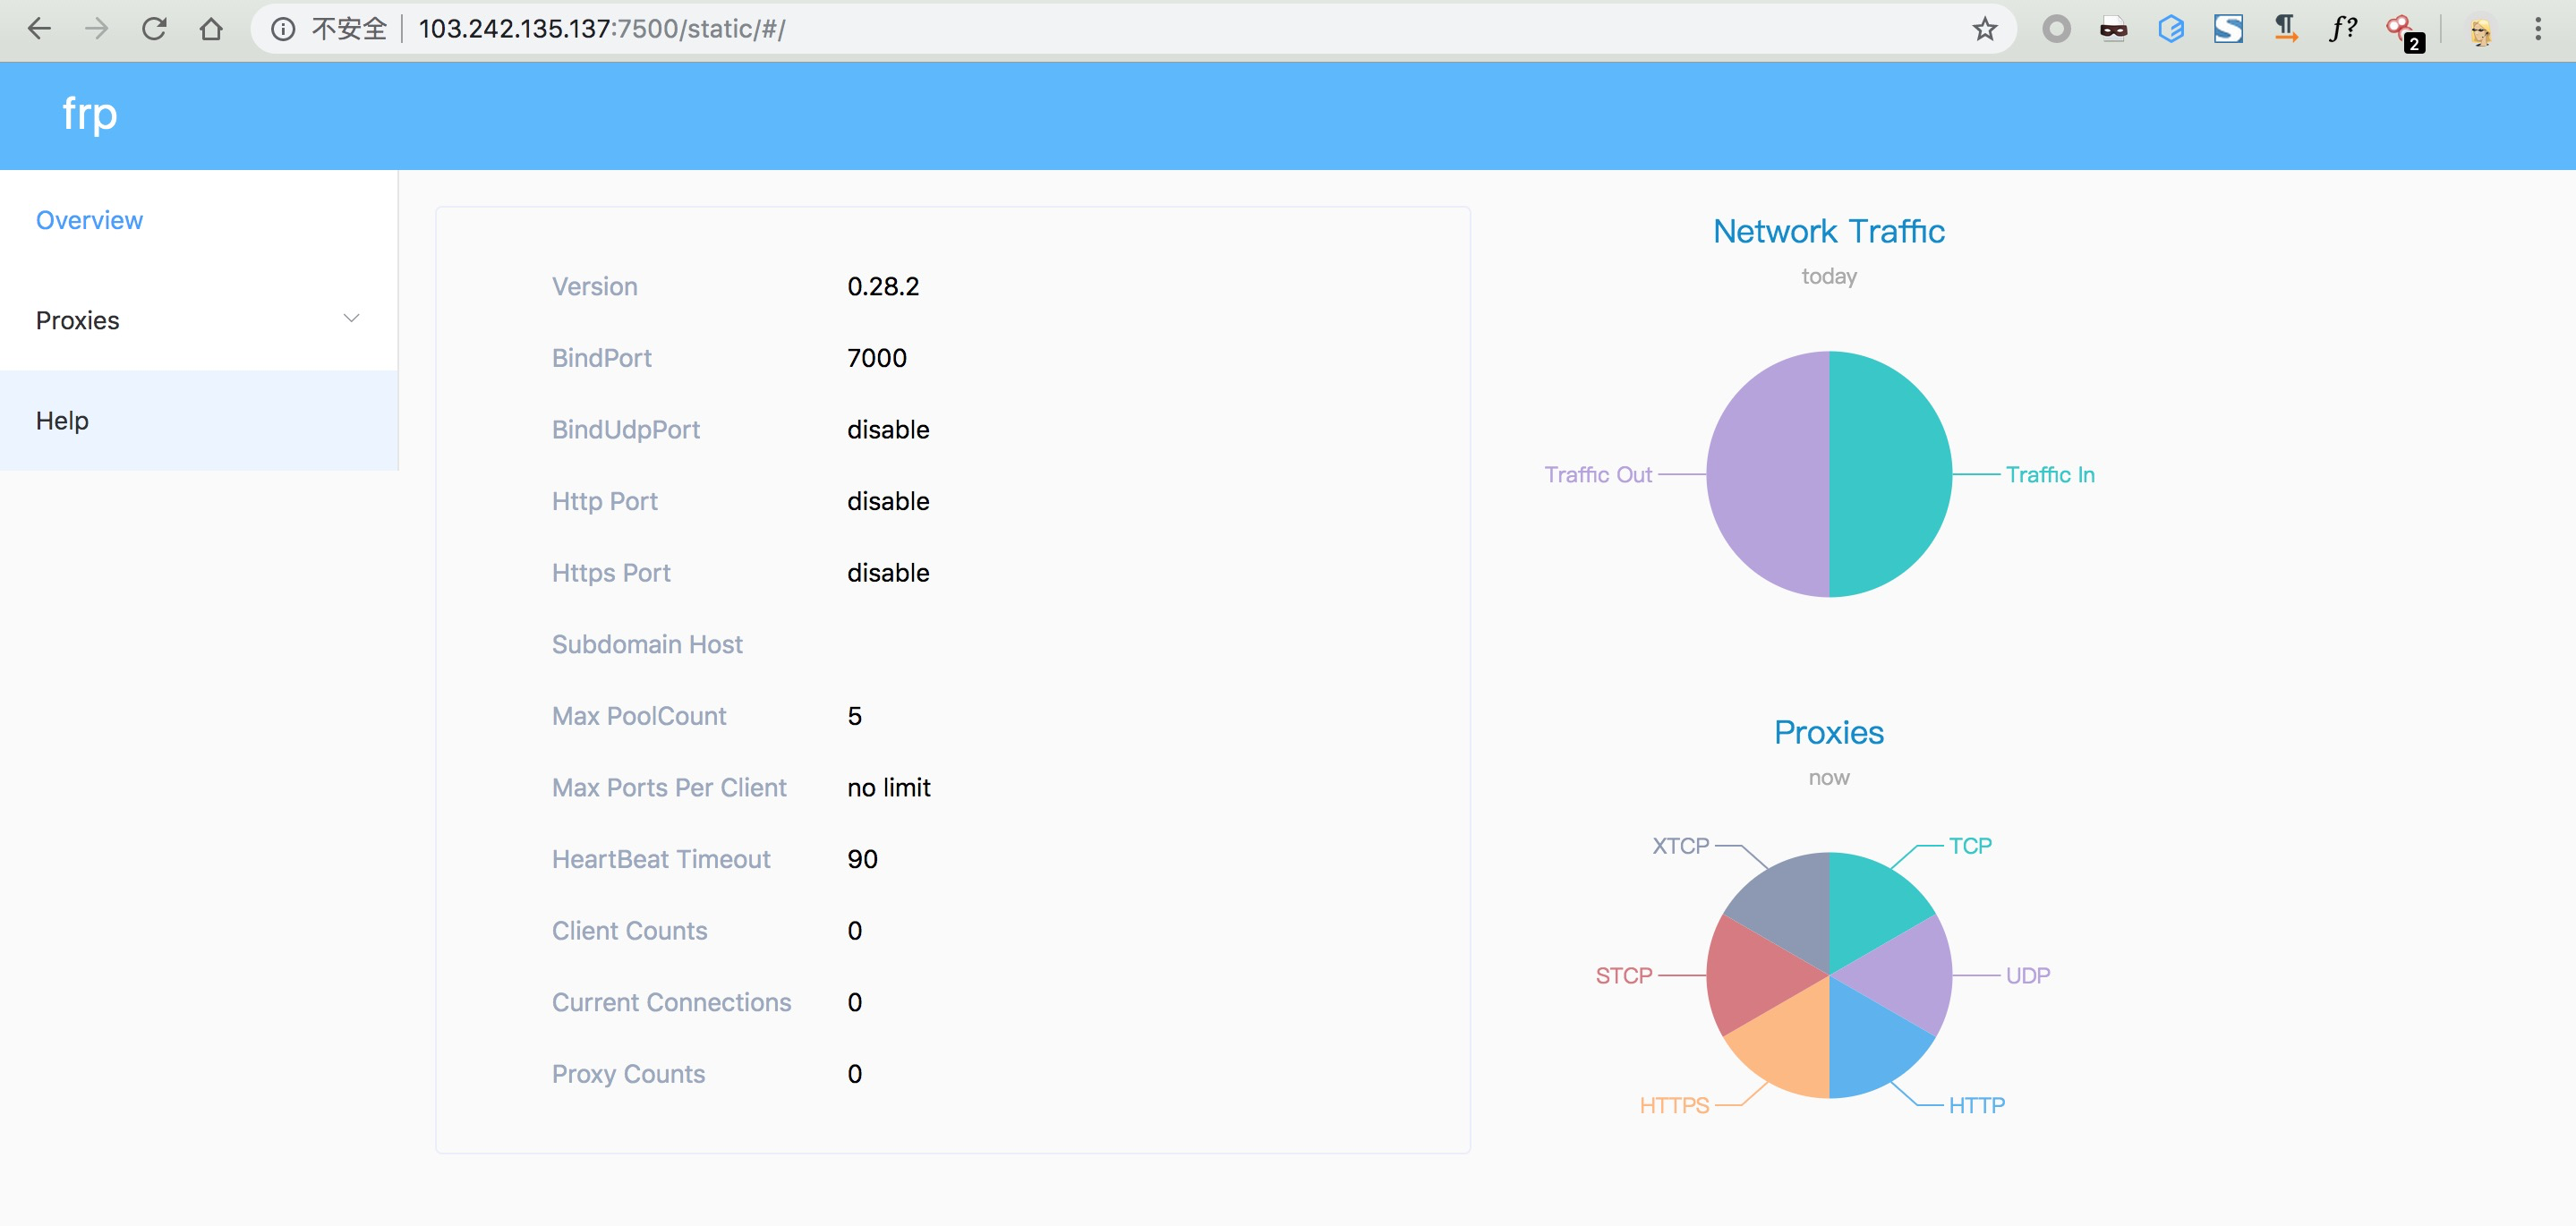The image size is (2576, 1226).
Task: Click the site info insecure icon
Action: click(x=284, y=29)
